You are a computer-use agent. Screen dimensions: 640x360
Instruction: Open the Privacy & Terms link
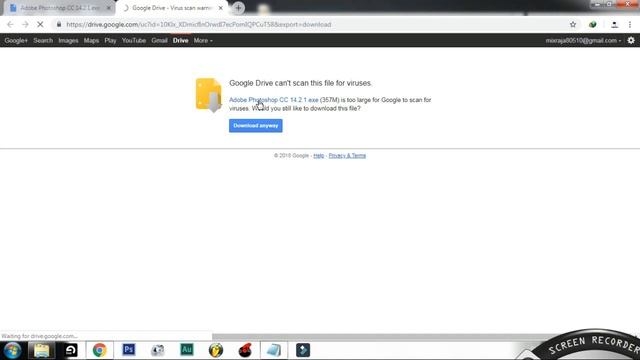point(347,156)
